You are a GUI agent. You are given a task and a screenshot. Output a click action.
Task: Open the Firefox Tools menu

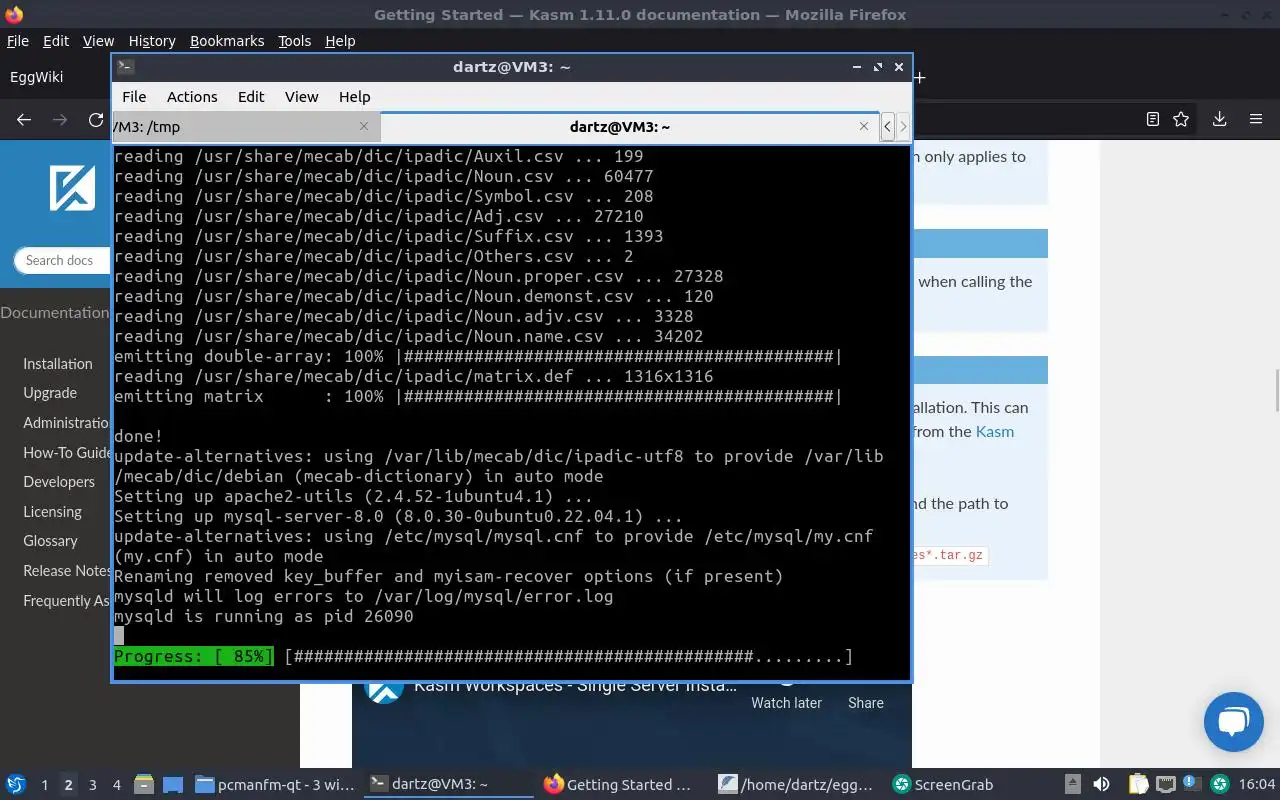pos(294,41)
